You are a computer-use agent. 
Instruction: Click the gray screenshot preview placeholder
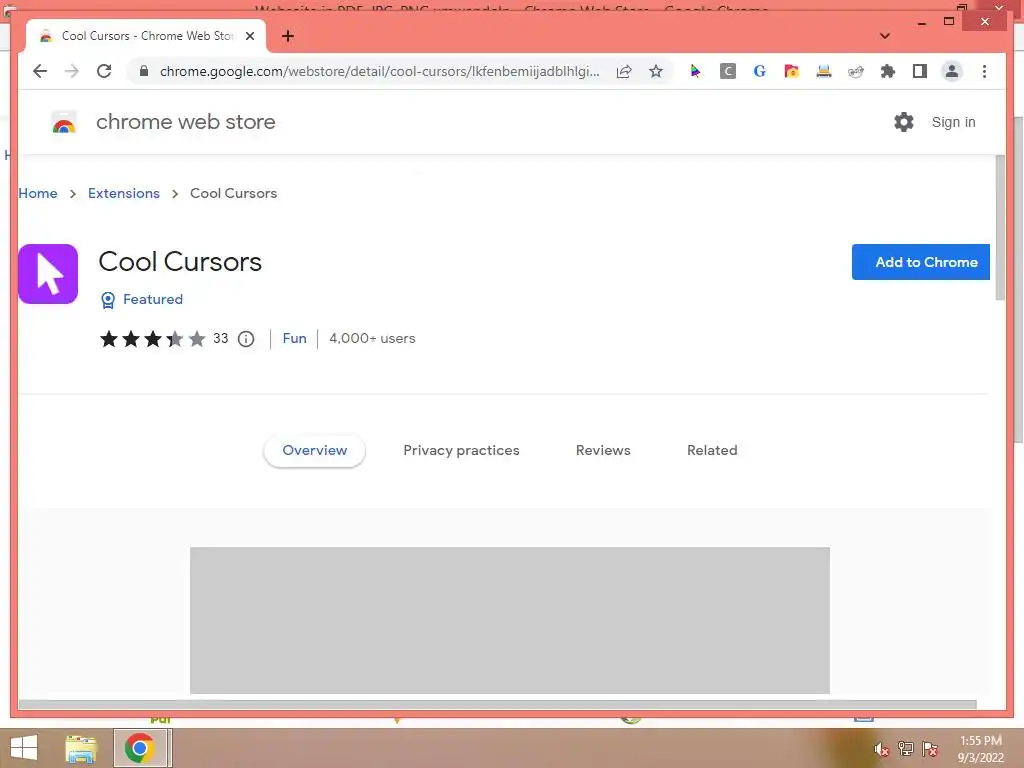[509, 620]
